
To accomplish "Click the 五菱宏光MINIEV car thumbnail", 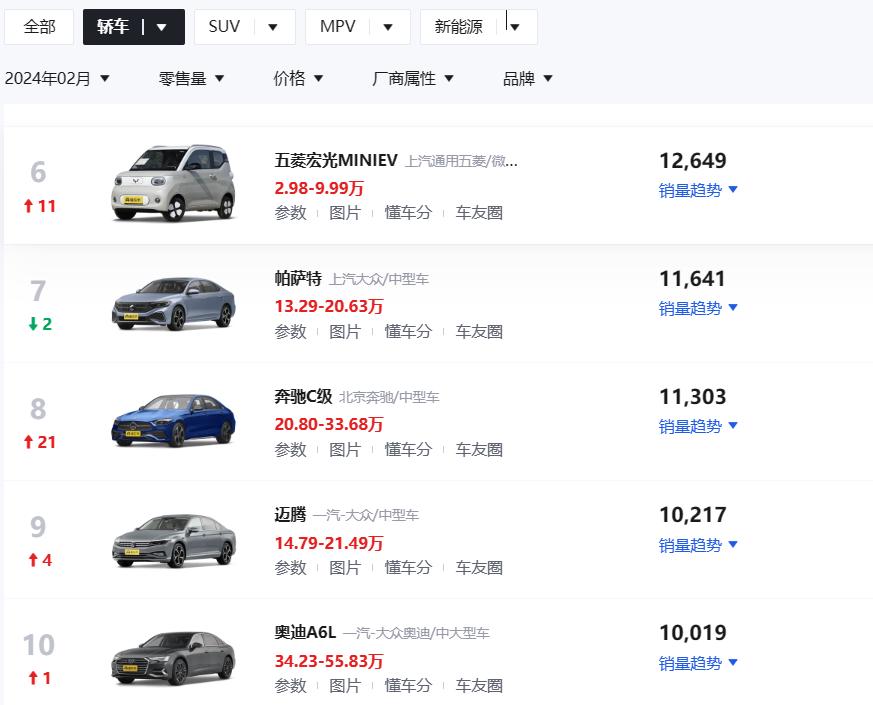I will pyautogui.click(x=173, y=183).
